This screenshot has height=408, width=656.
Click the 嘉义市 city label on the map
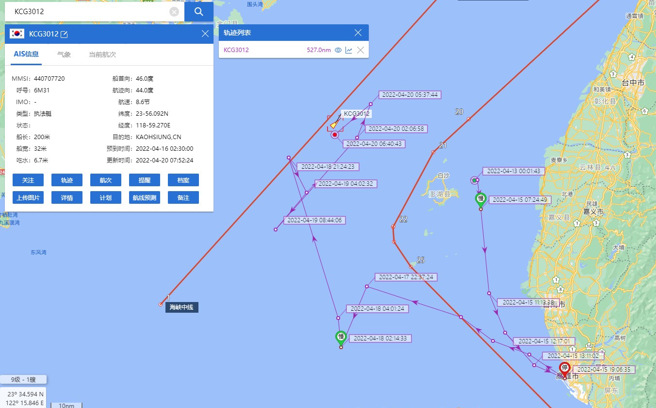pyautogui.click(x=593, y=212)
